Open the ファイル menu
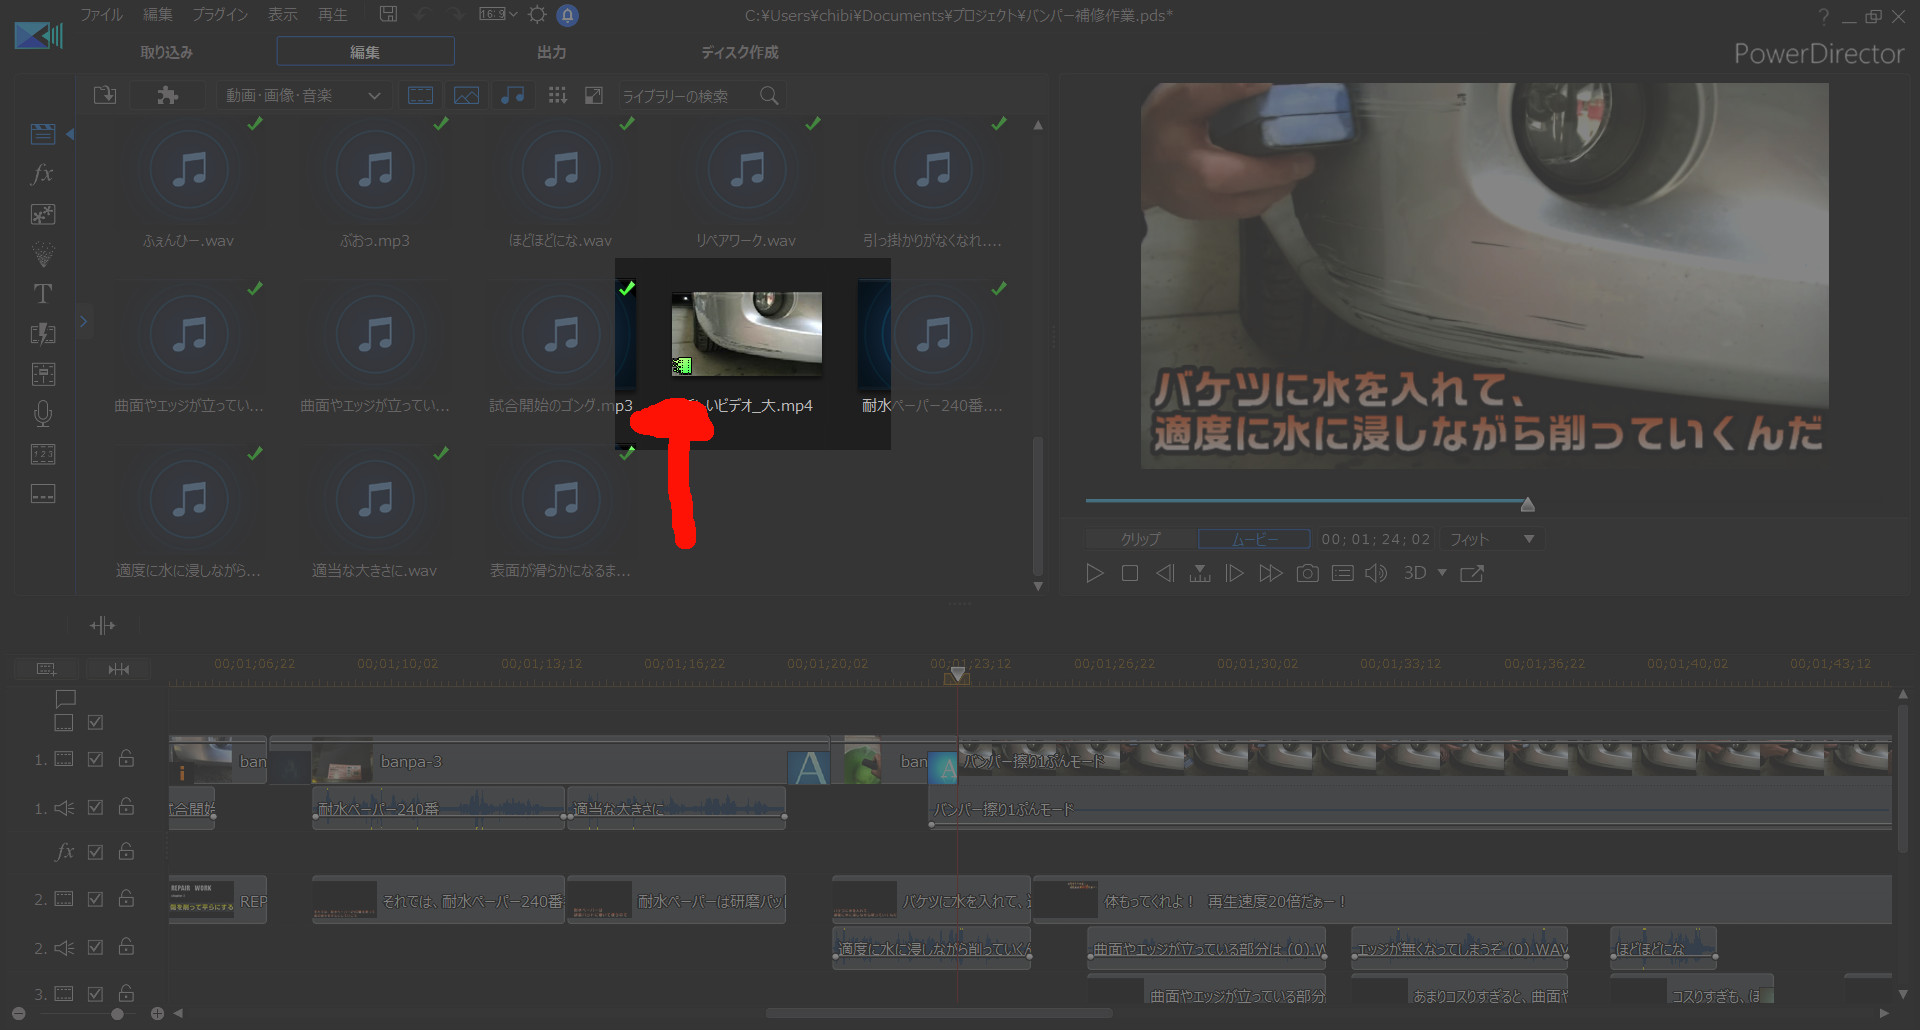Screen dimensions: 1920x1030 pyautogui.click(x=101, y=14)
